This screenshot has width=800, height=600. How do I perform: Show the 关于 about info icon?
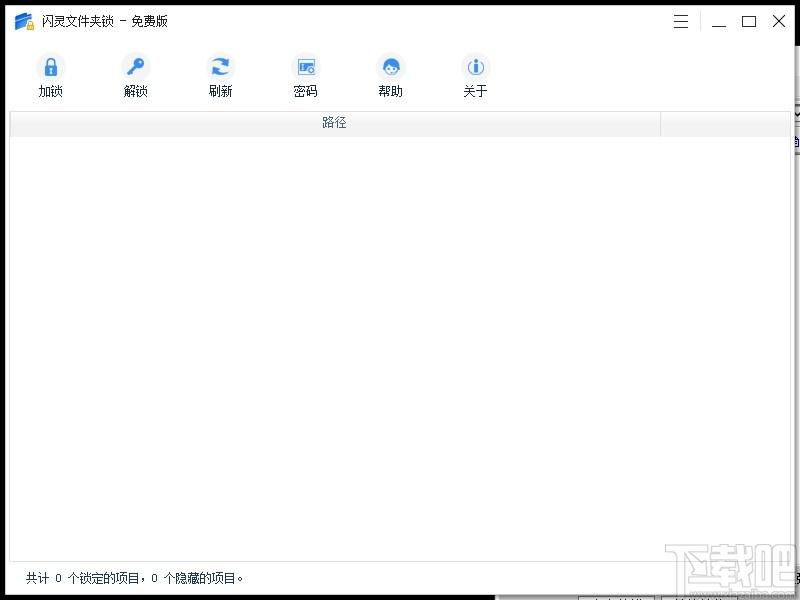pos(476,67)
